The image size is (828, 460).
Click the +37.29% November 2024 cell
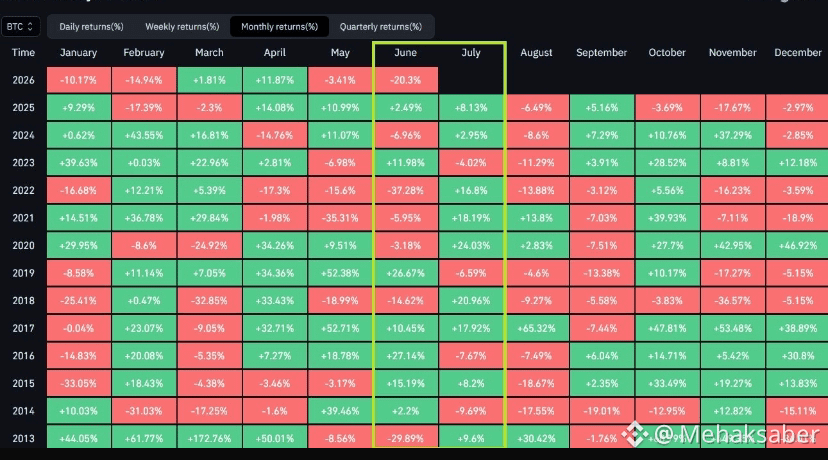coord(732,135)
